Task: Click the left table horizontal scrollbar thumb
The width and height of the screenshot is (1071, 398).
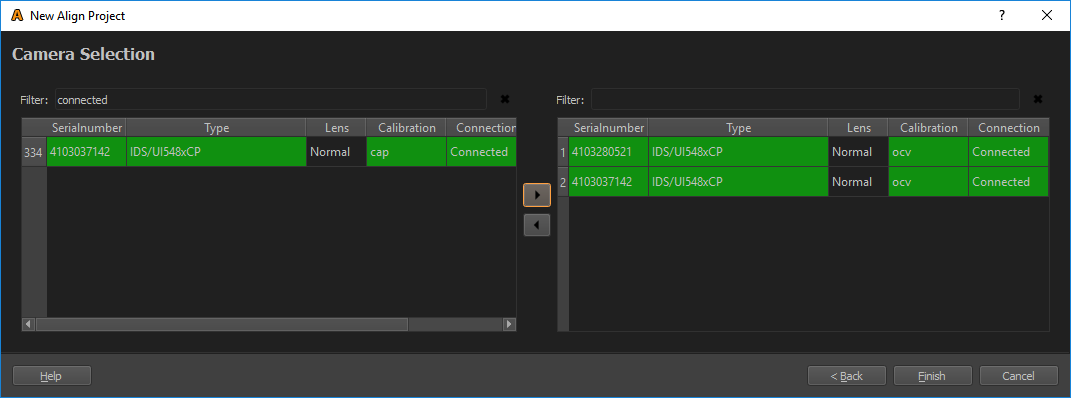Action: tap(222, 324)
